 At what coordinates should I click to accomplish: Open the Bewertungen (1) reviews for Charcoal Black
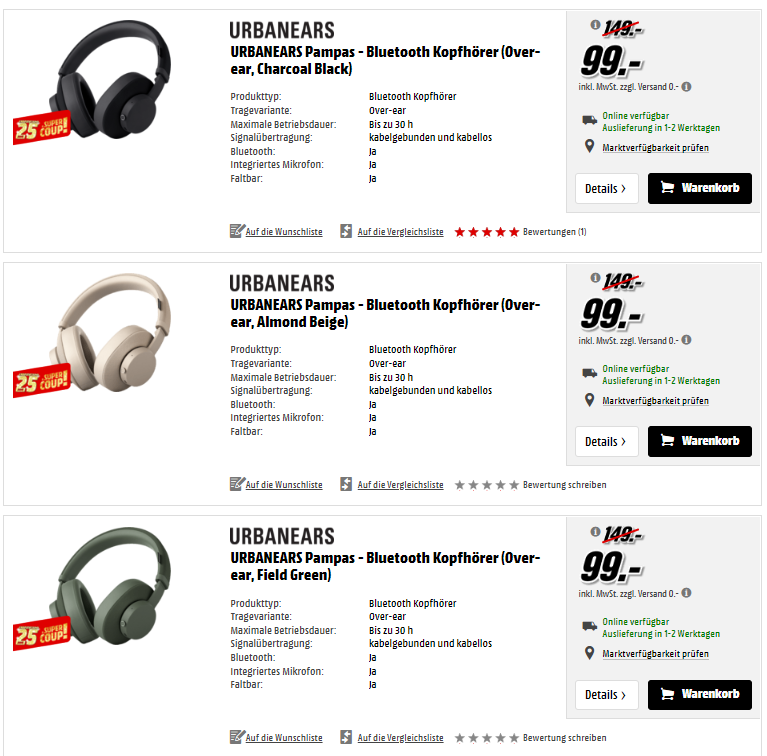[x=554, y=231]
